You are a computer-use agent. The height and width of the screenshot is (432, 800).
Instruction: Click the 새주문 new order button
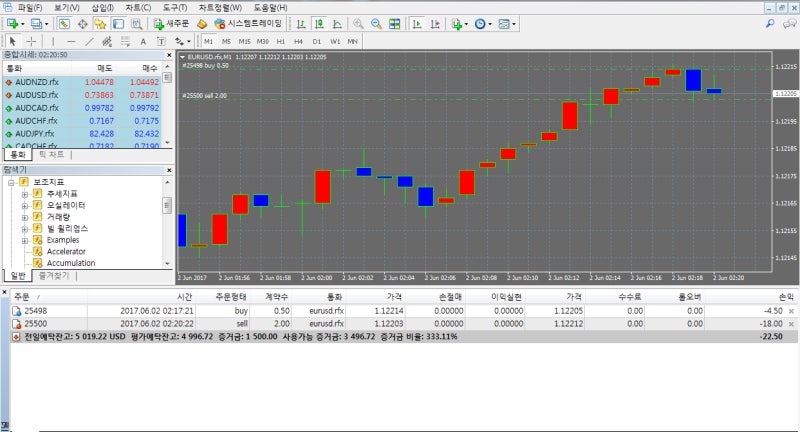pos(171,23)
